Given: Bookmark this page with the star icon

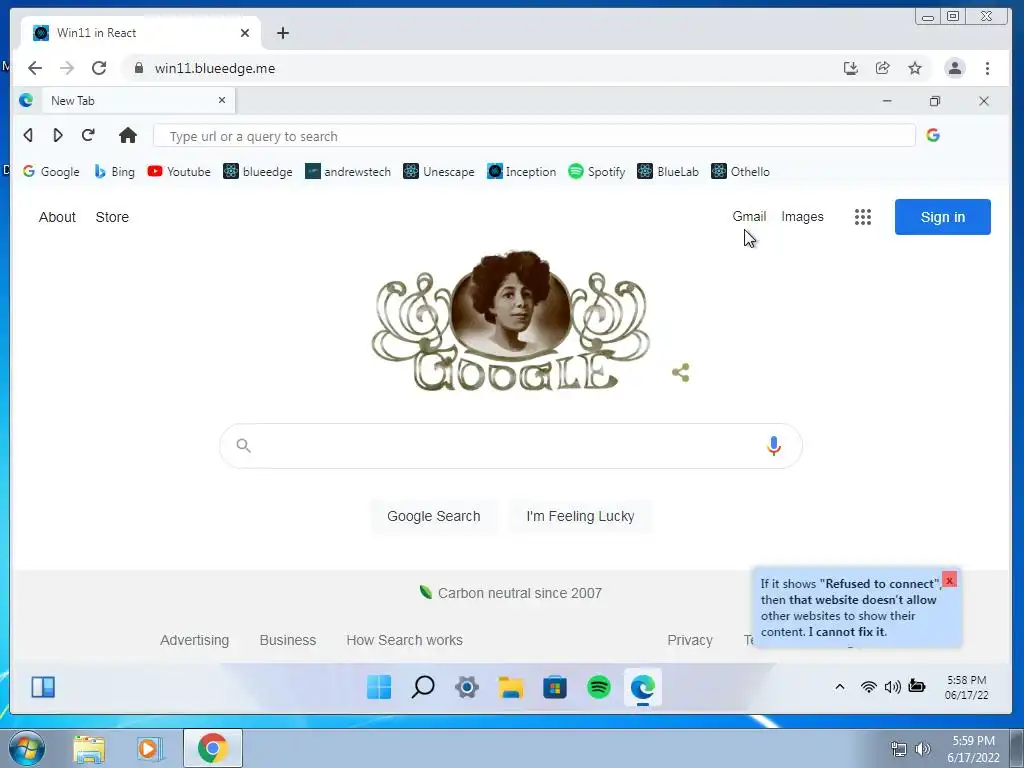Looking at the screenshot, I should coord(915,68).
